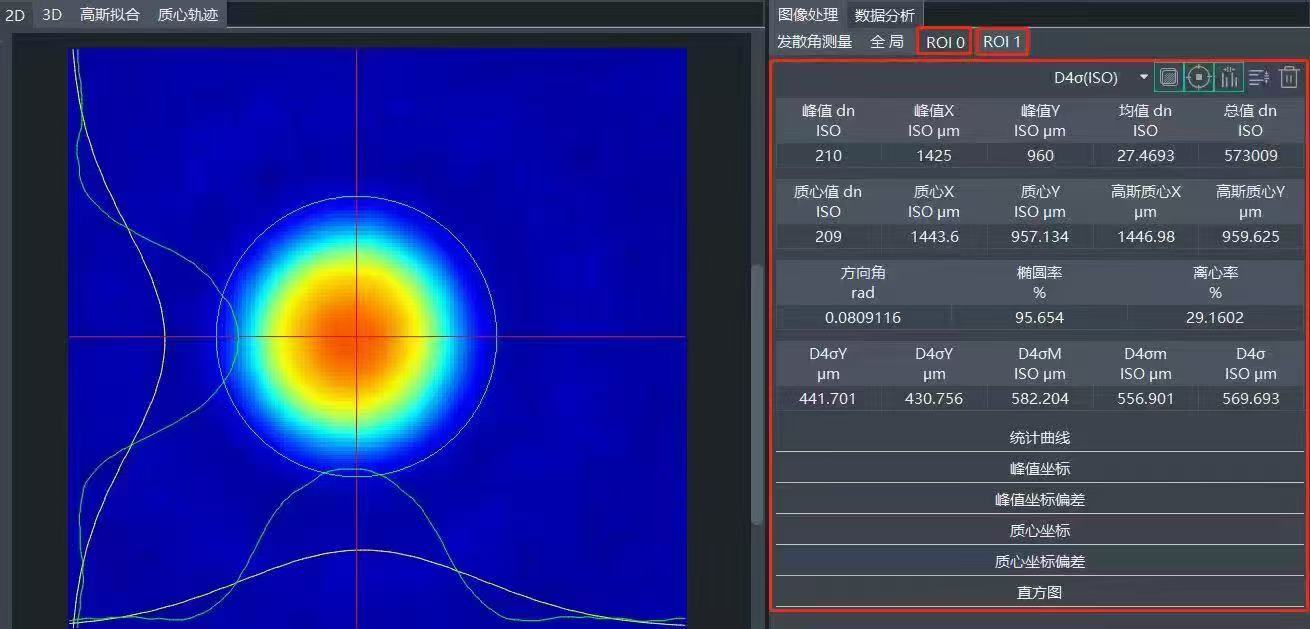1310x629 pixels.
Task: Click the 全局 mode button
Action: (886, 41)
